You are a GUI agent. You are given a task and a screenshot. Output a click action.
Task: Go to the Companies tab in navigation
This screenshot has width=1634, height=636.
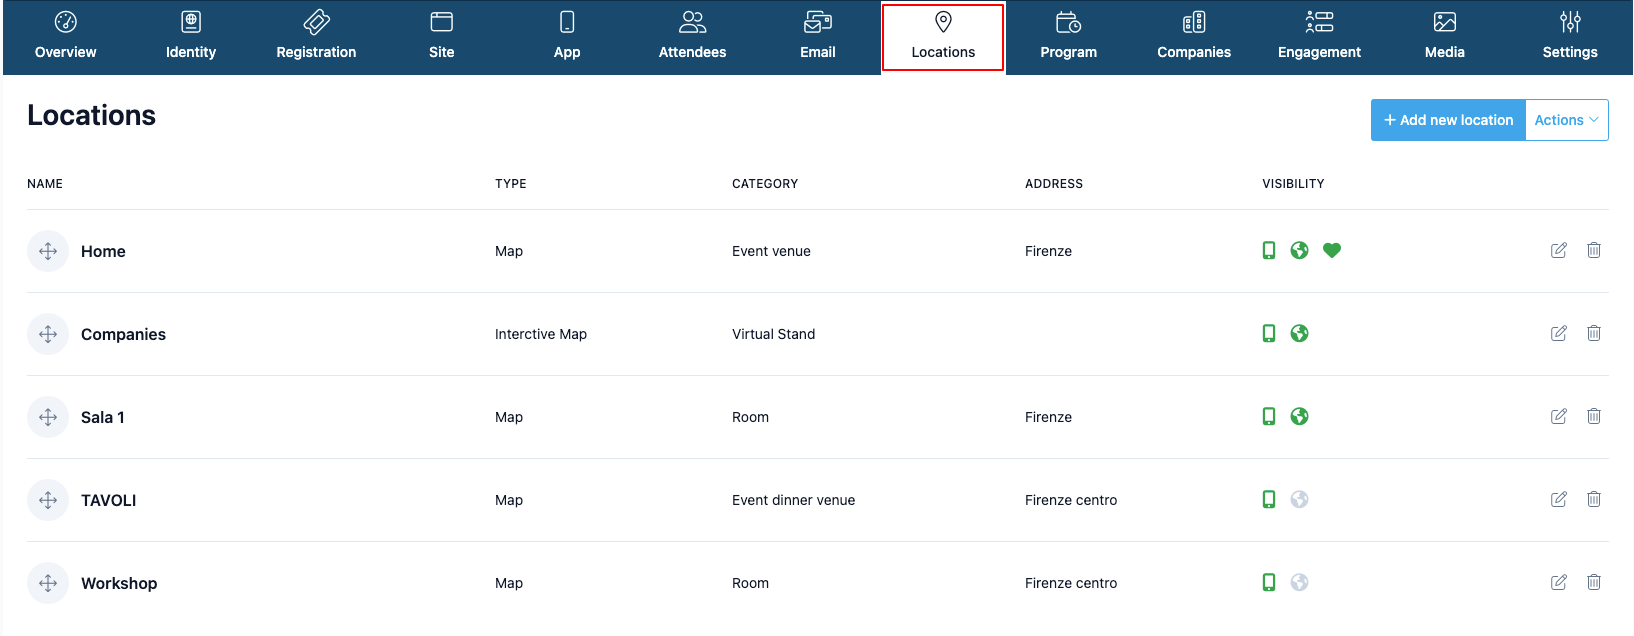[1194, 37]
